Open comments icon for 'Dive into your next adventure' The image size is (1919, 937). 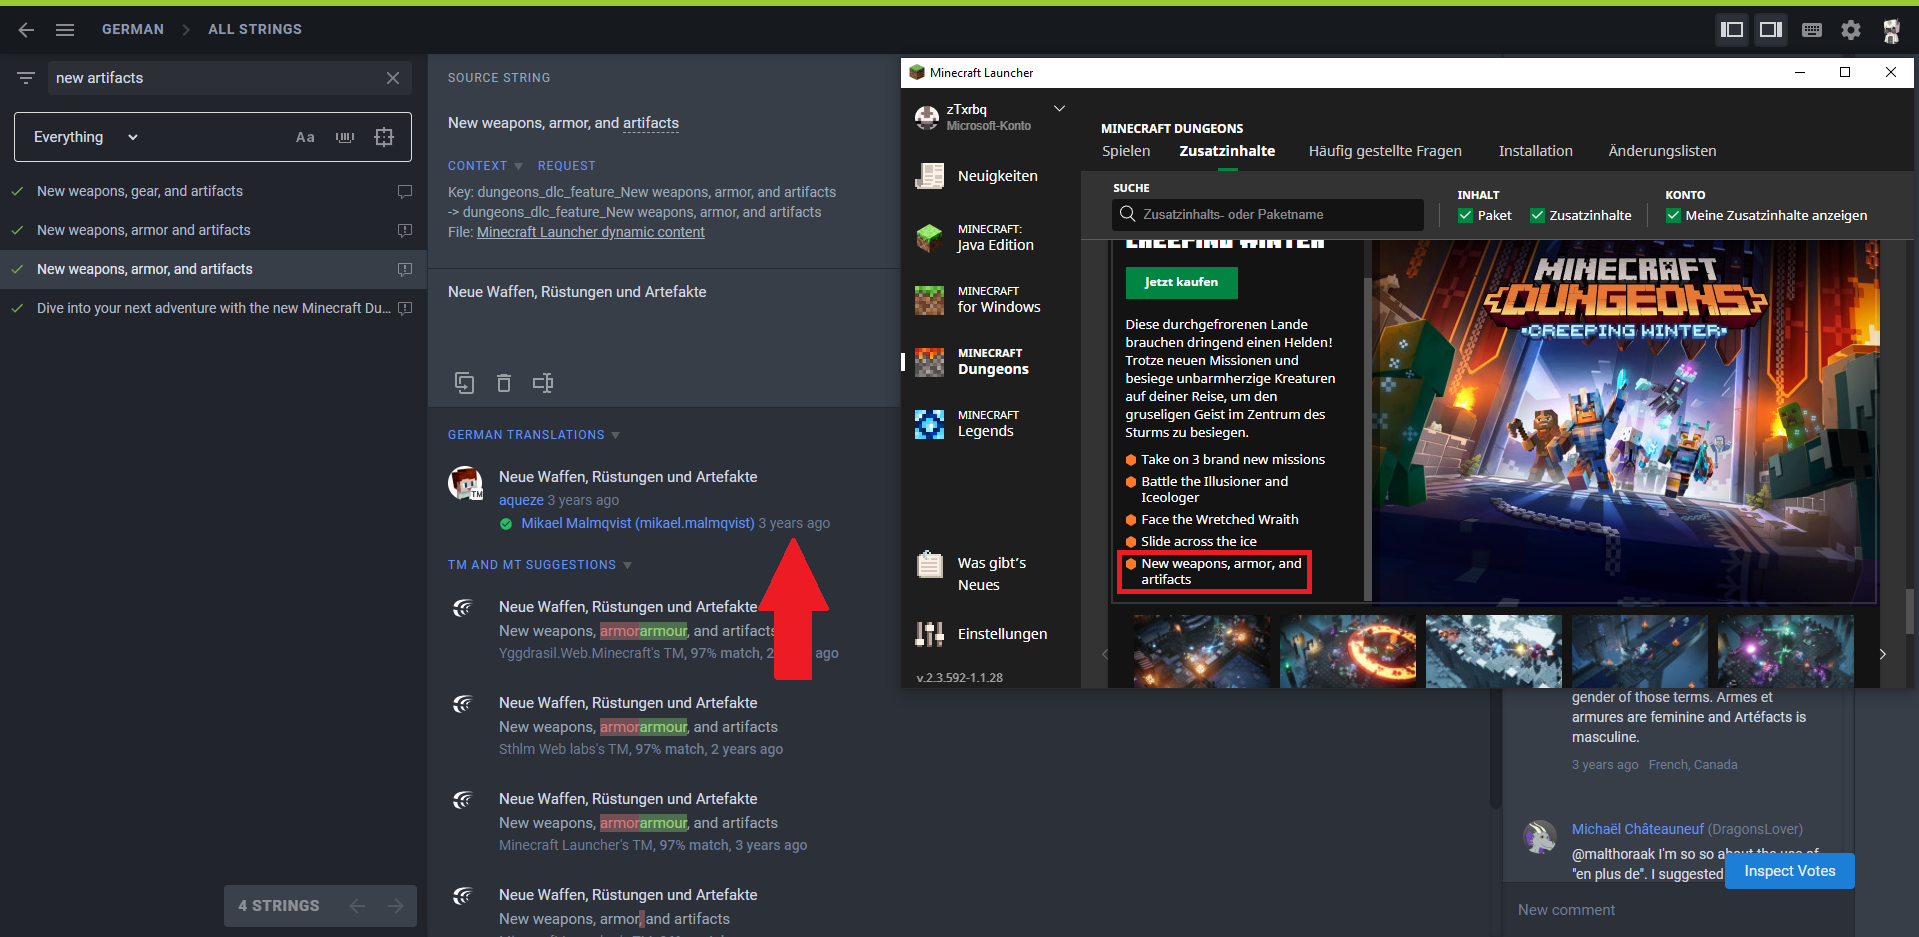[405, 308]
